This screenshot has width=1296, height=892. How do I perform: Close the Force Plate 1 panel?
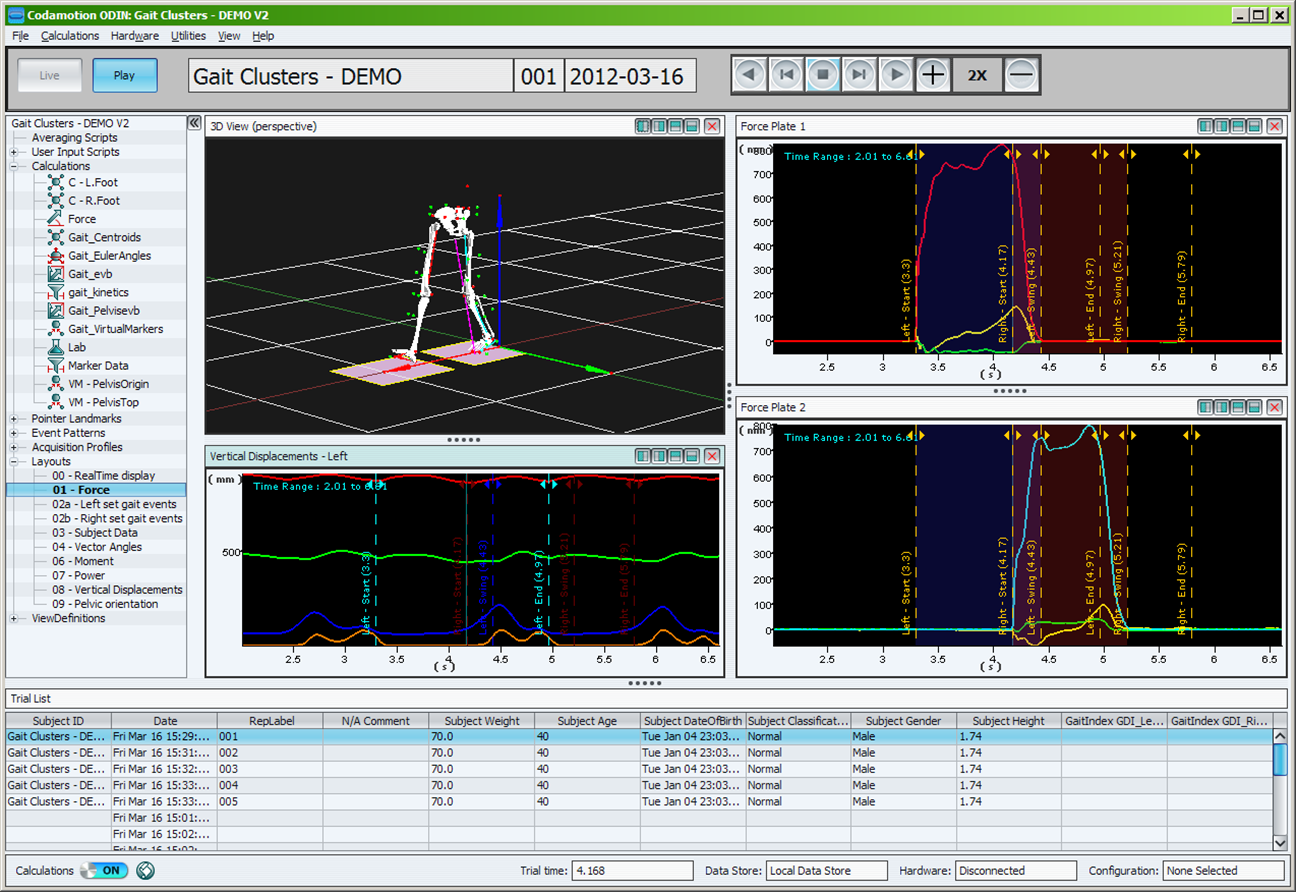[x=1274, y=126]
